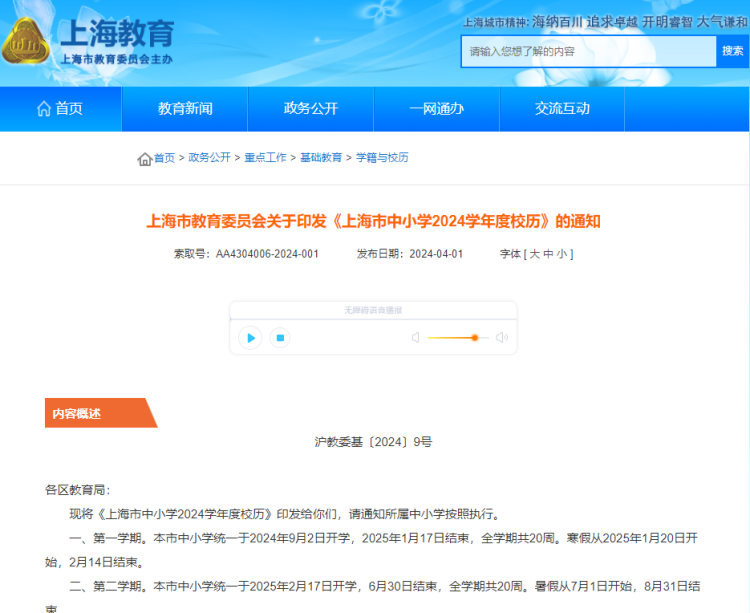Open the 教育新闻 navigation menu
This screenshot has height=613, width=750.
[185, 109]
